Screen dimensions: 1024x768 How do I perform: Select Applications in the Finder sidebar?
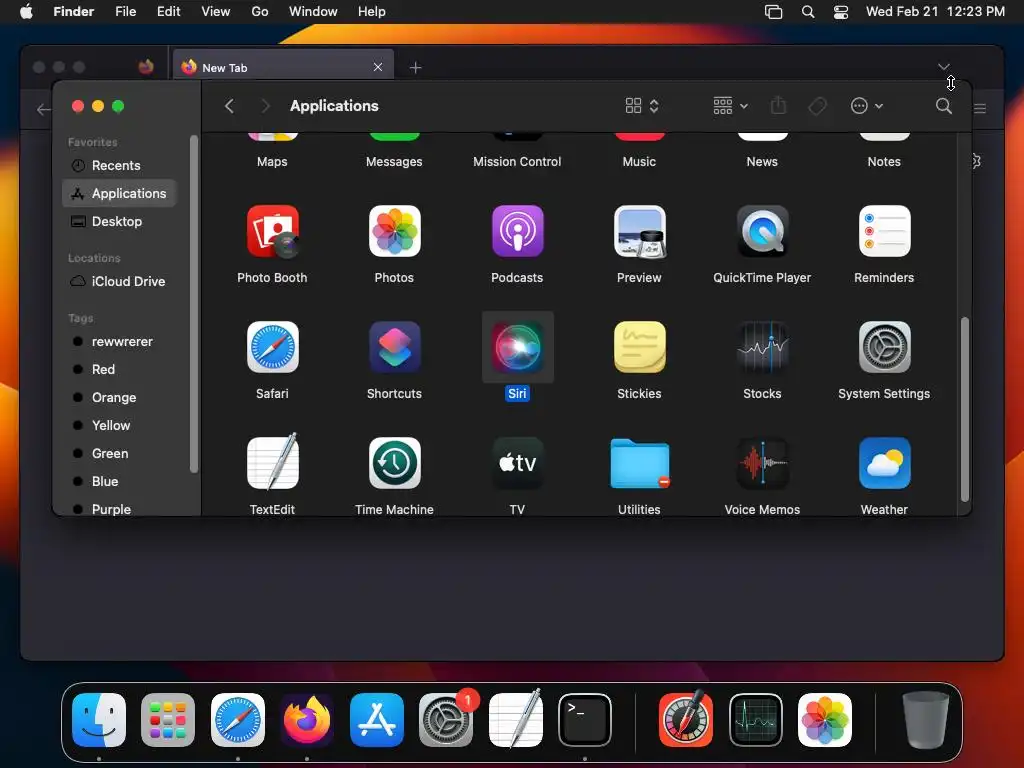click(120, 193)
